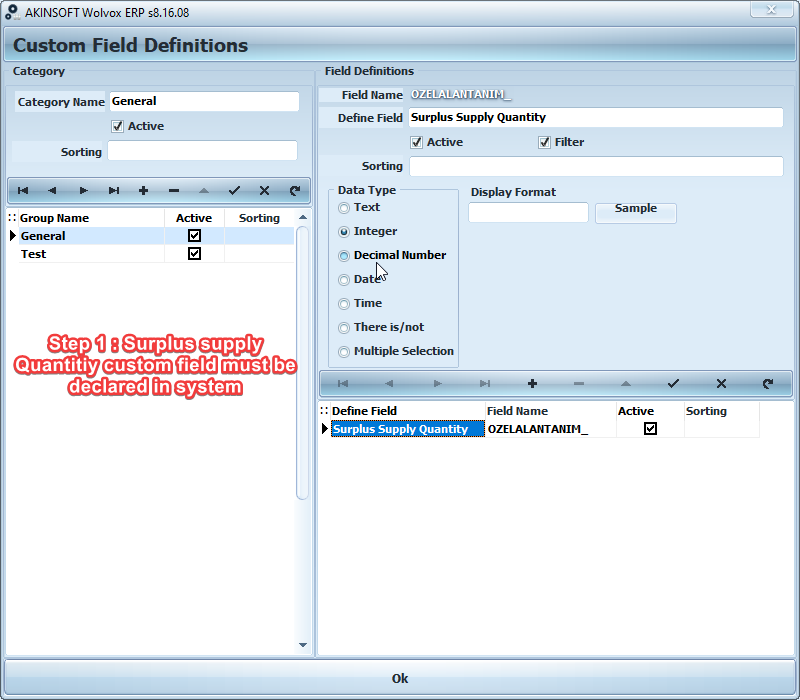
Task: Add new field definition with plus icon
Action: tap(532, 384)
